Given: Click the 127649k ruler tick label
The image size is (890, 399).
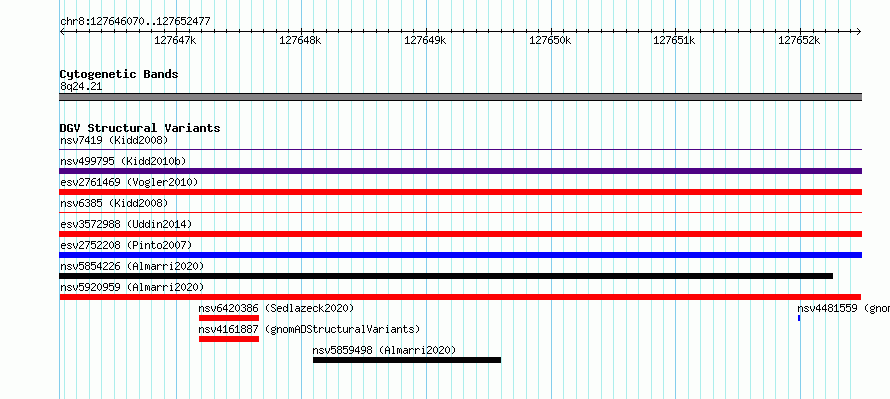Looking at the screenshot, I should coord(425,41).
